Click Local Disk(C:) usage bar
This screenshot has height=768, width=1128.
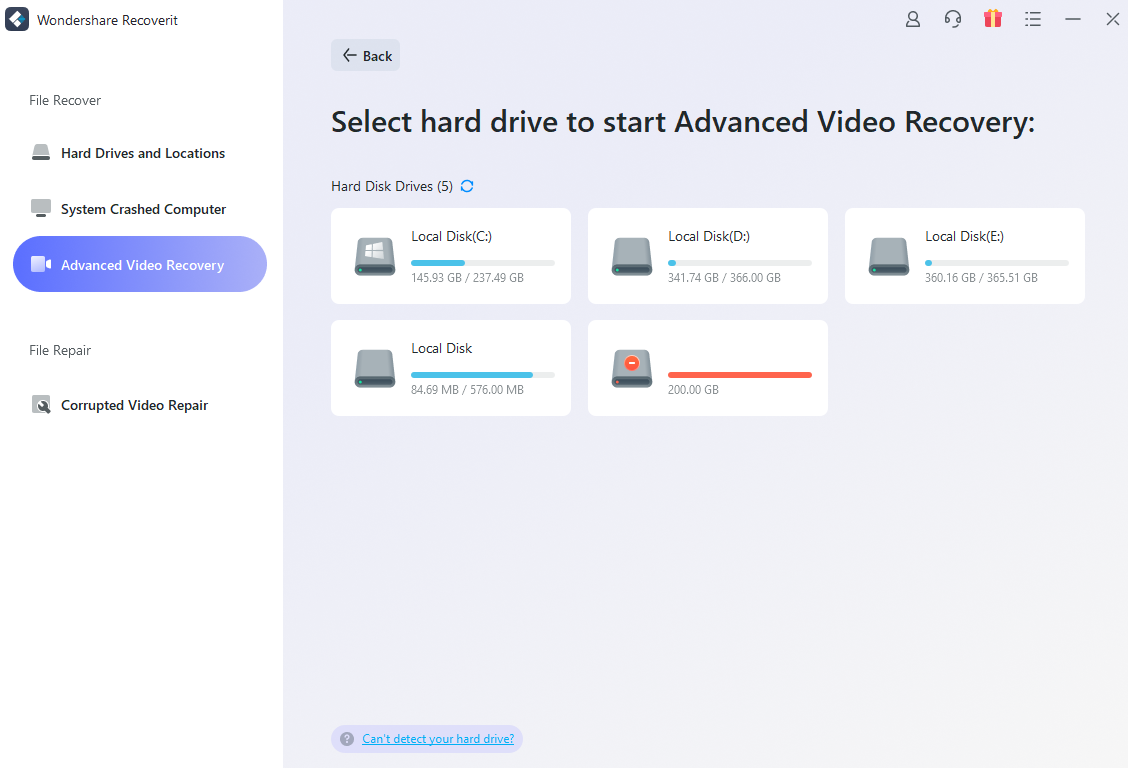tap(483, 263)
